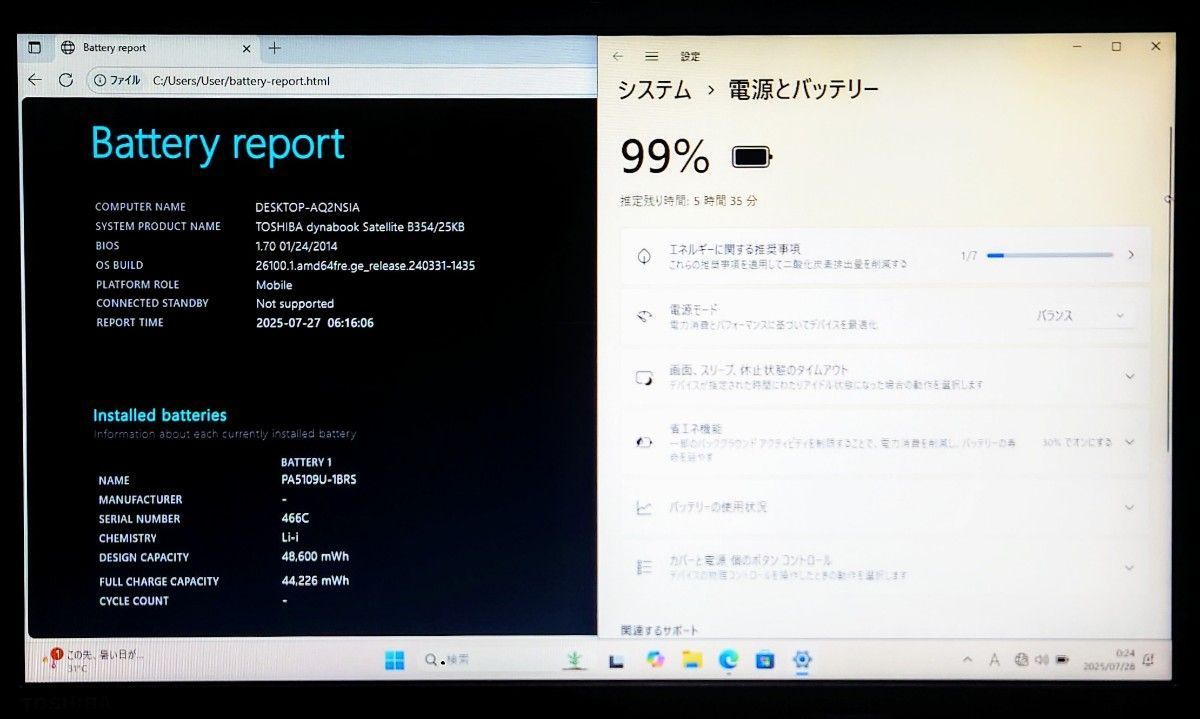The width and height of the screenshot is (1200, 719).
Task: Click the IME input mode indicator
Action: (x=994, y=660)
